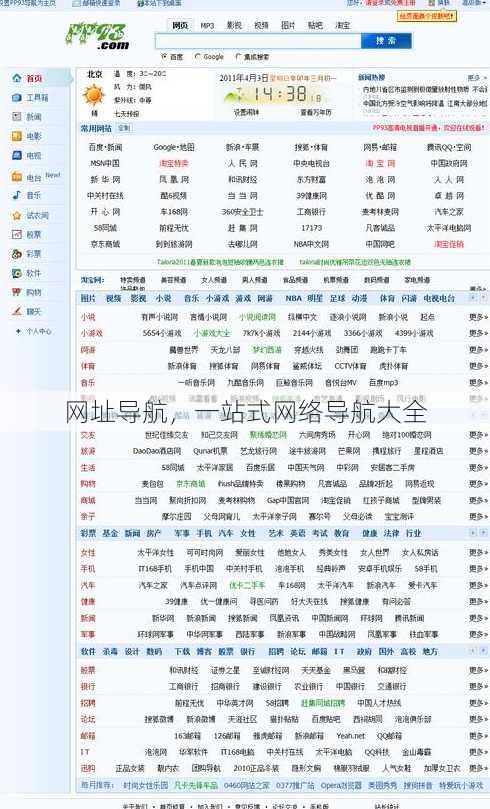Open the 163邮箱 link
Screen dimensions: 490x809
188,736
